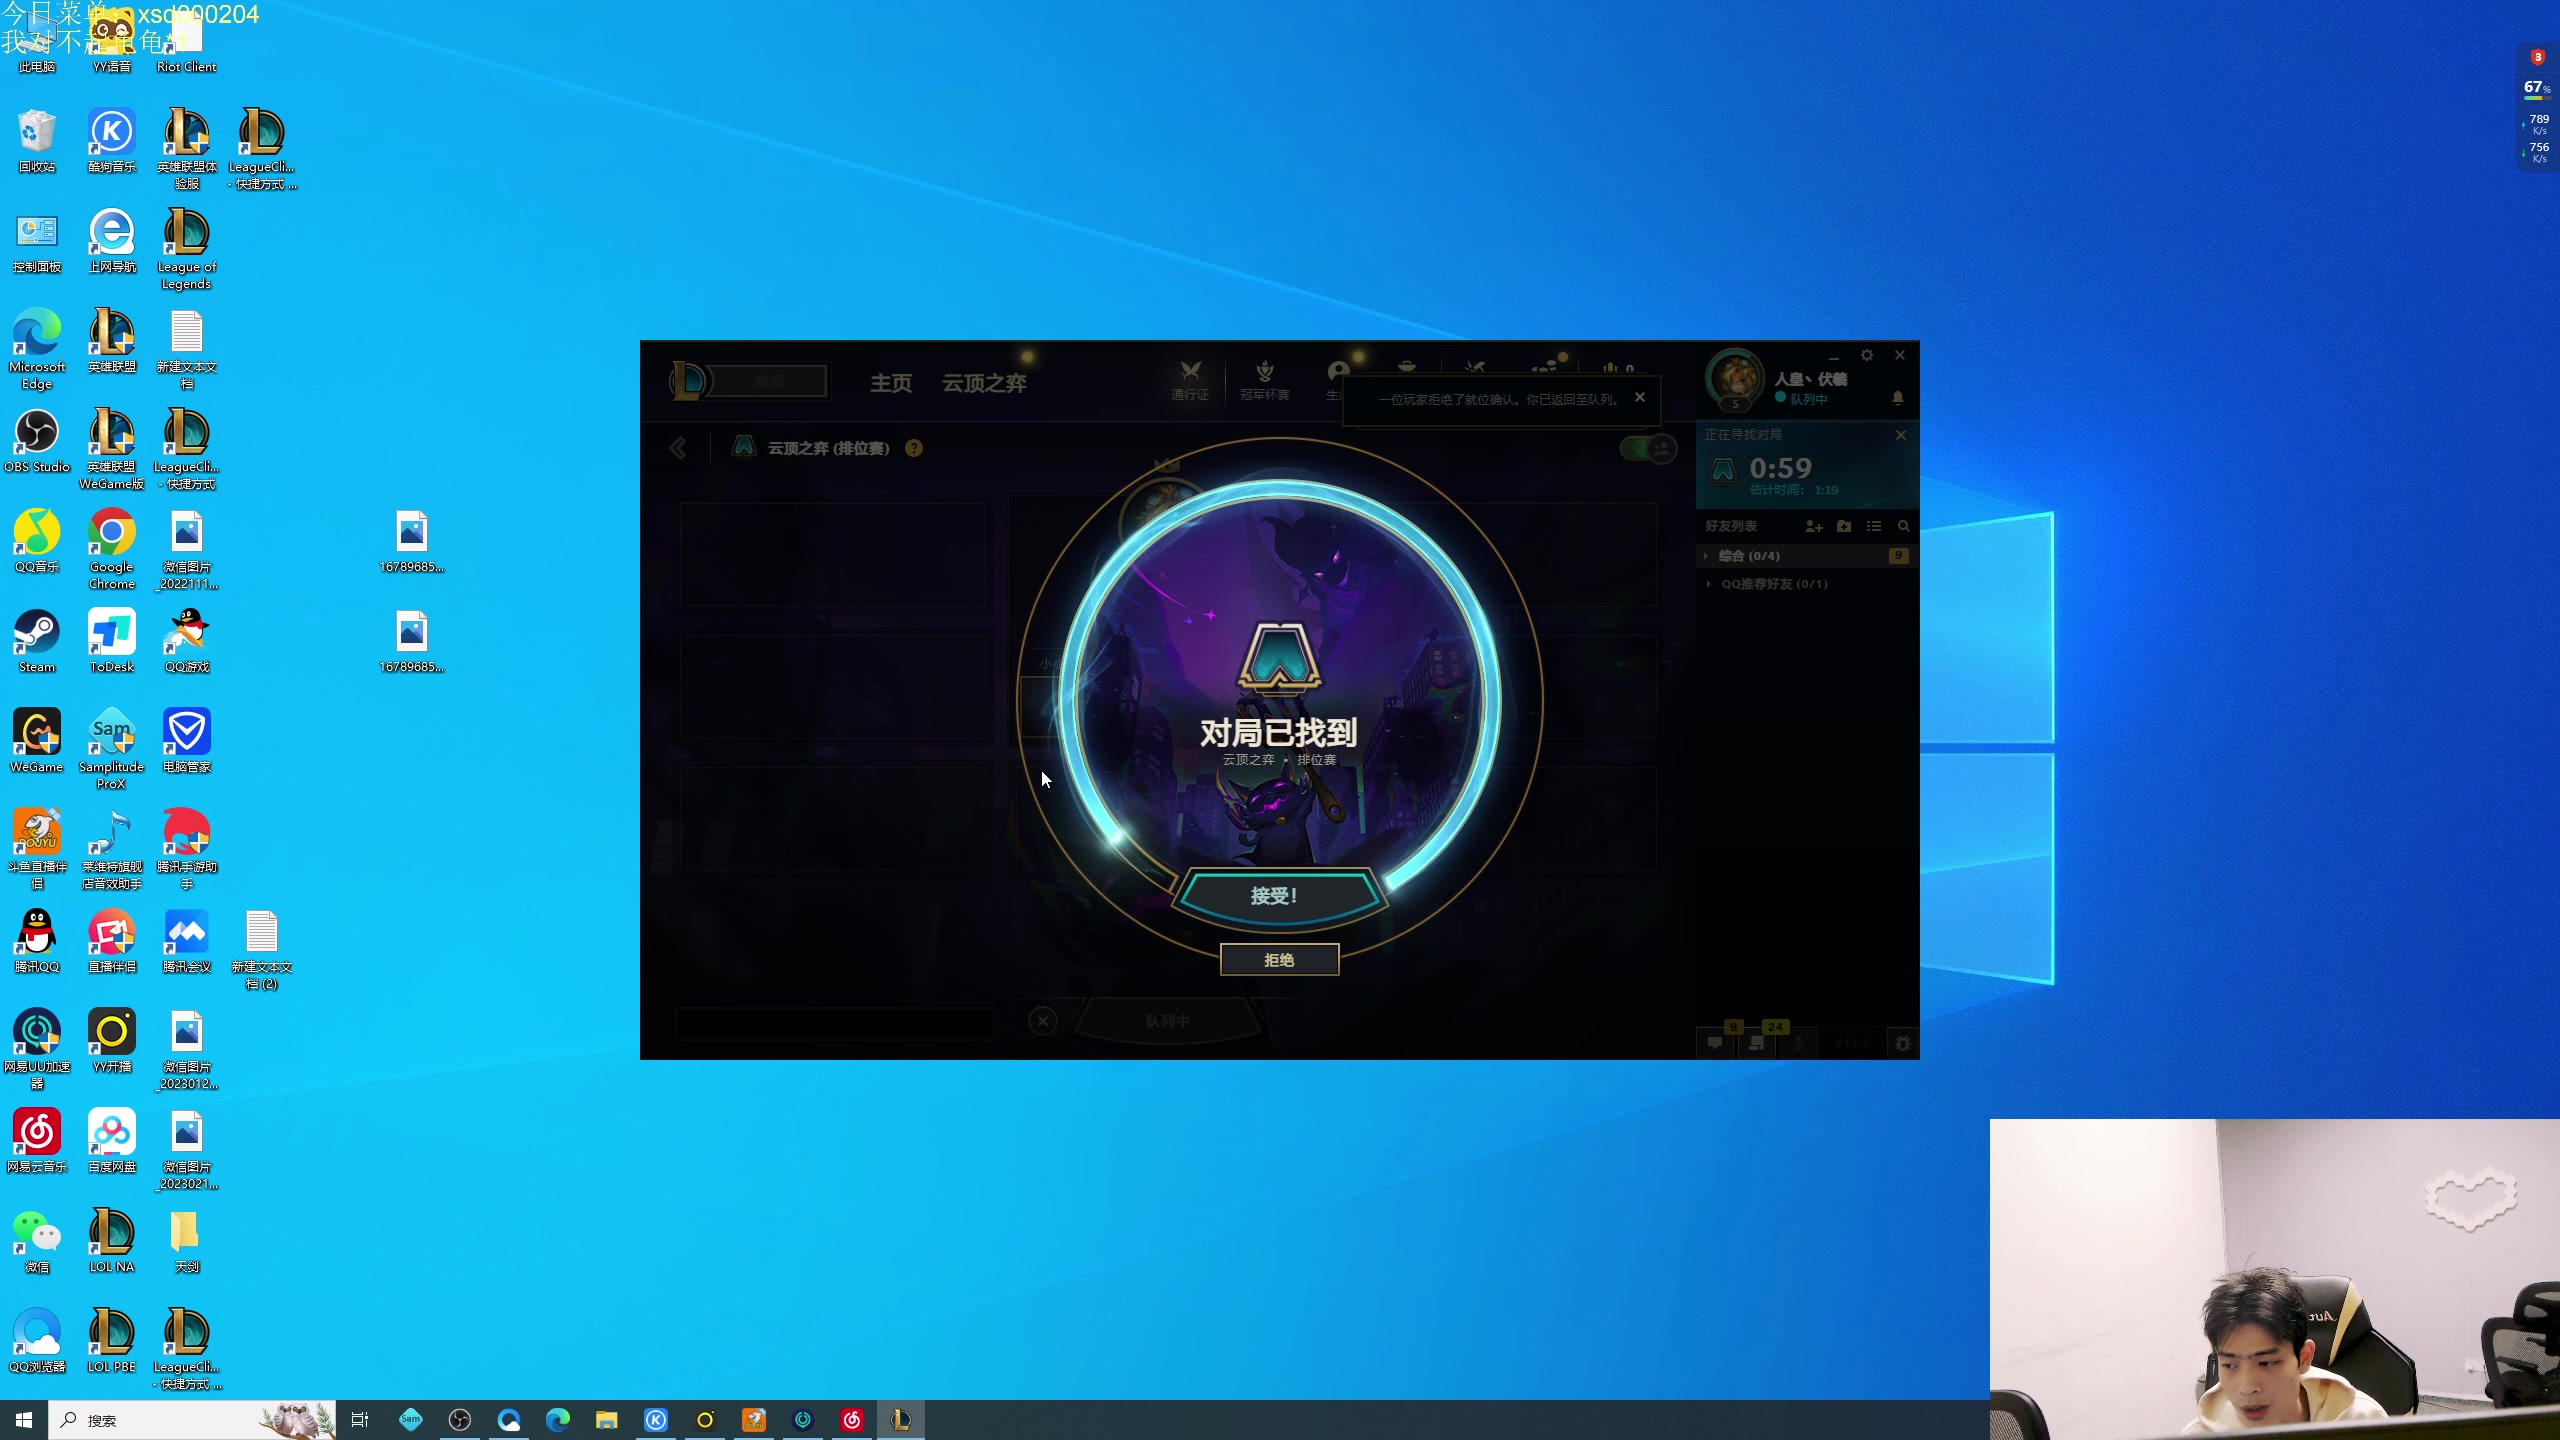
Task: Open OBS Studio from the taskbar
Action: (460, 1420)
